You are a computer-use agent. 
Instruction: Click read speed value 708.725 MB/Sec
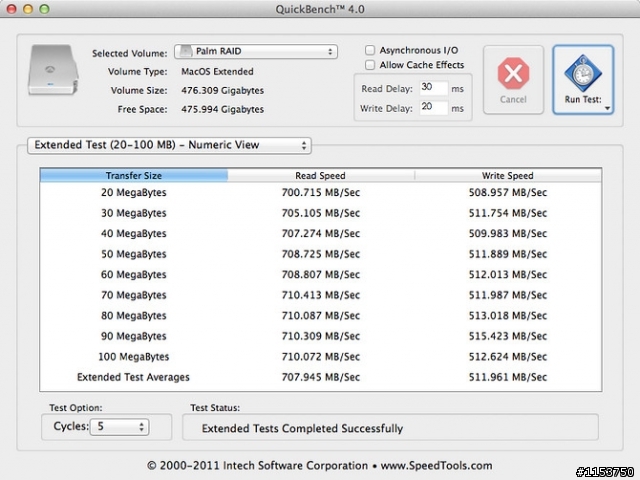pos(321,254)
